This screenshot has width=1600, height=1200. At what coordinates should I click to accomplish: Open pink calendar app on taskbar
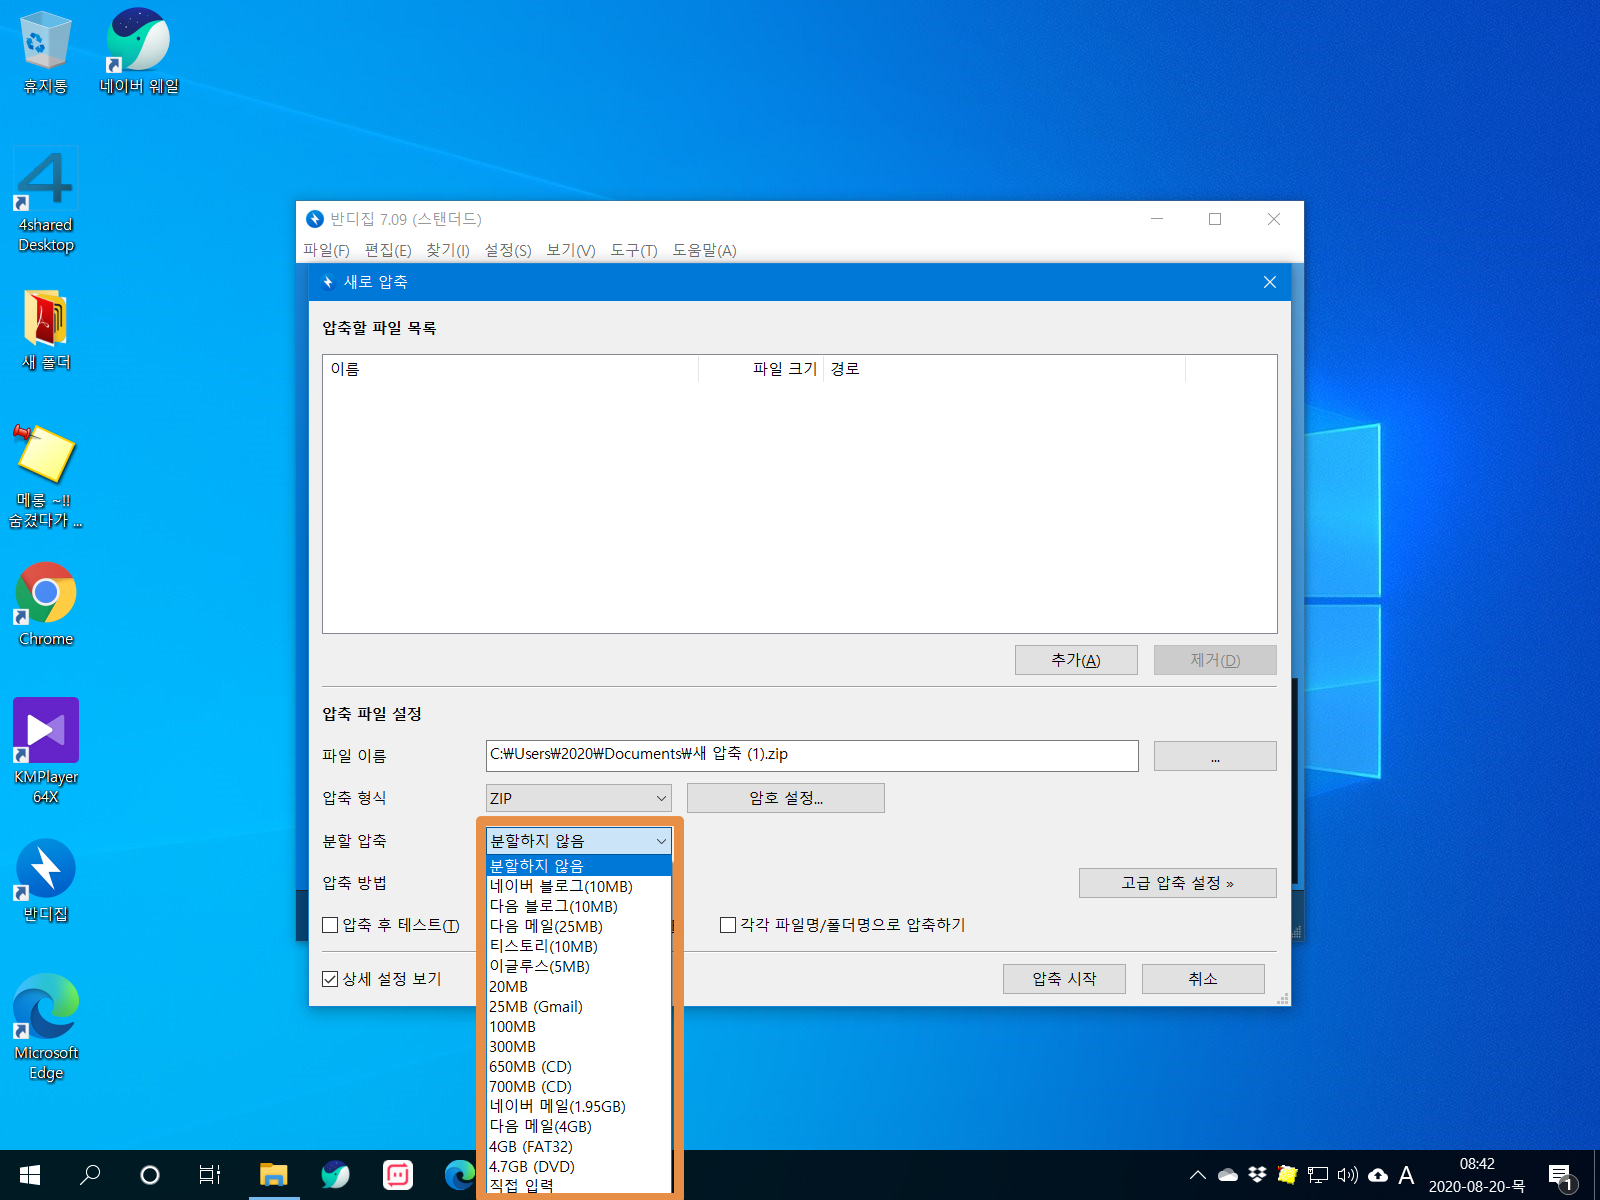[x=398, y=1175]
